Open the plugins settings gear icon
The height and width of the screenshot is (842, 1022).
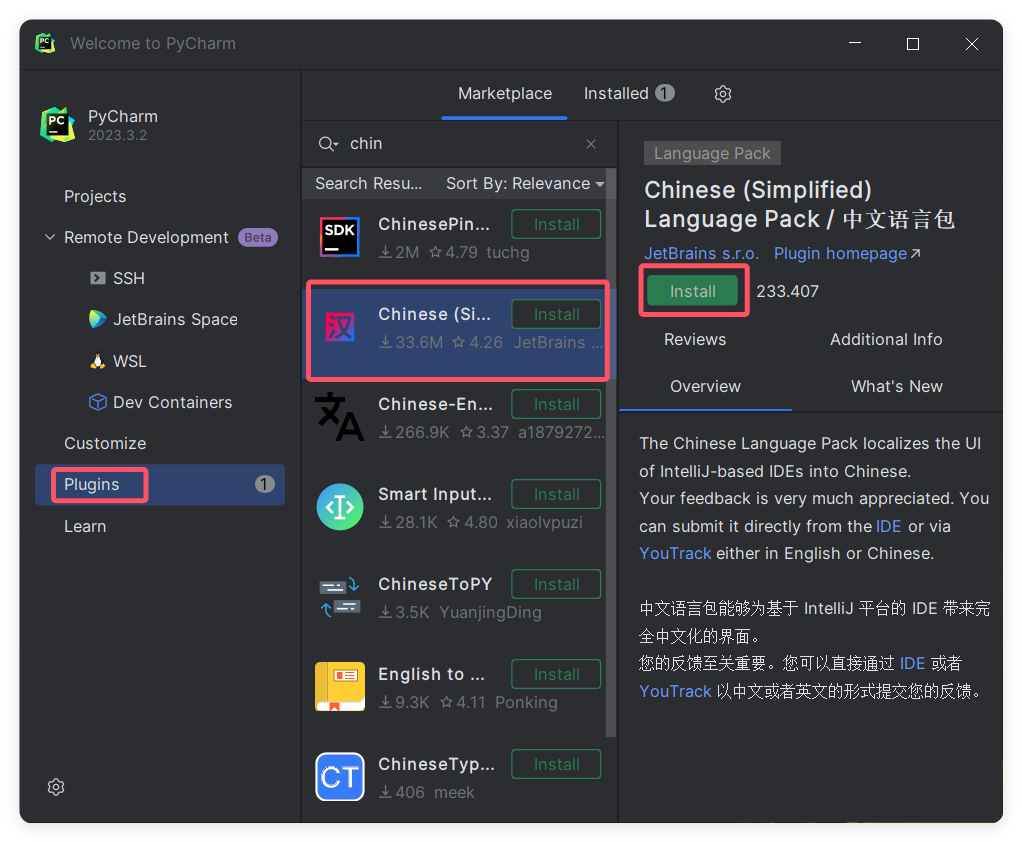click(722, 94)
